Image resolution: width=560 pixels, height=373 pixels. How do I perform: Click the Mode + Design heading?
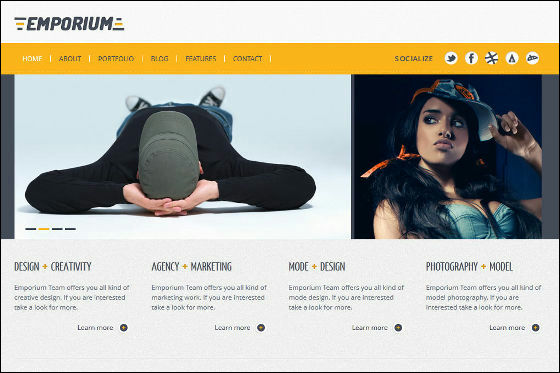(x=317, y=267)
